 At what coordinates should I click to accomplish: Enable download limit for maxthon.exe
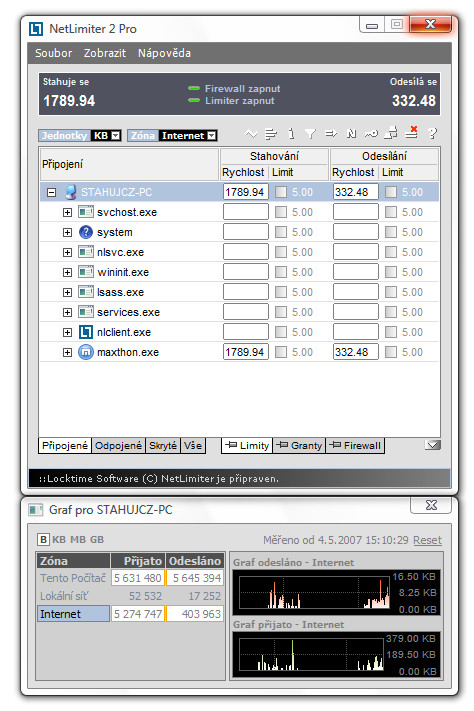click(x=281, y=352)
